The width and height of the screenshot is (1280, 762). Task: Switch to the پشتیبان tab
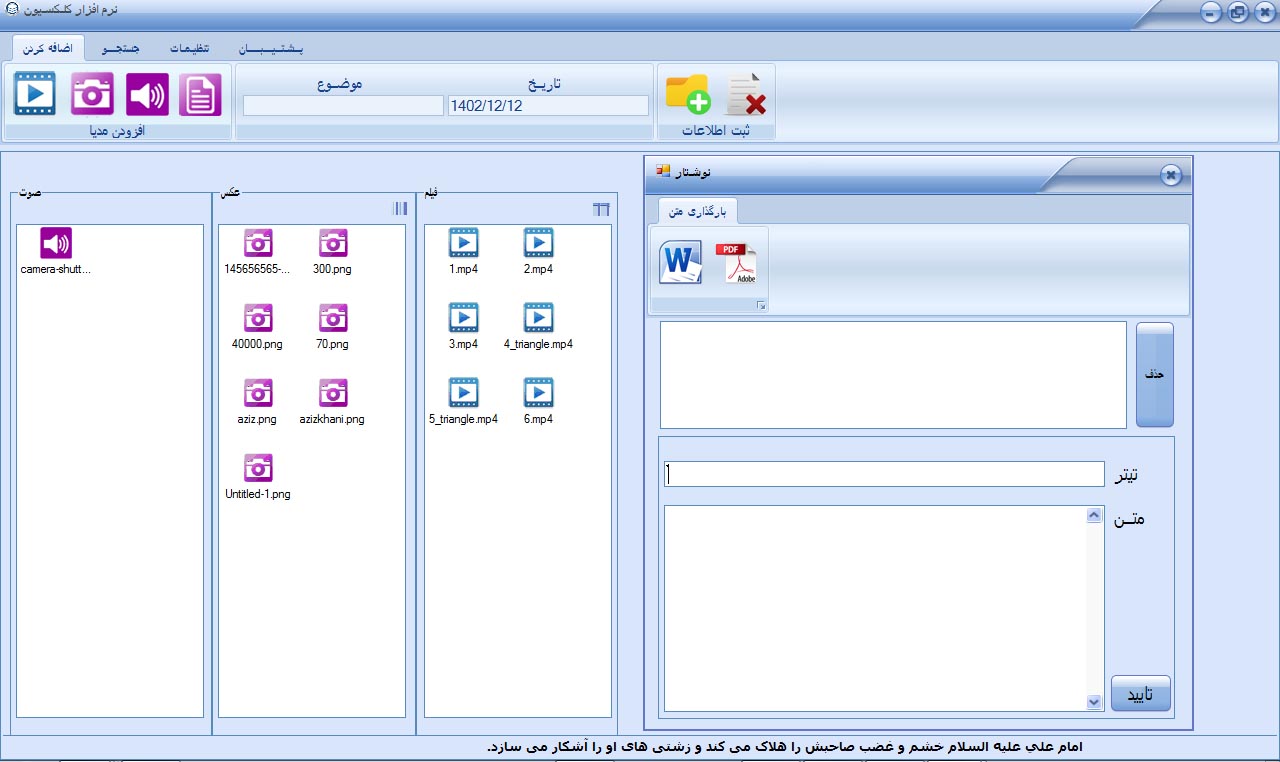[x=271, y=48]
